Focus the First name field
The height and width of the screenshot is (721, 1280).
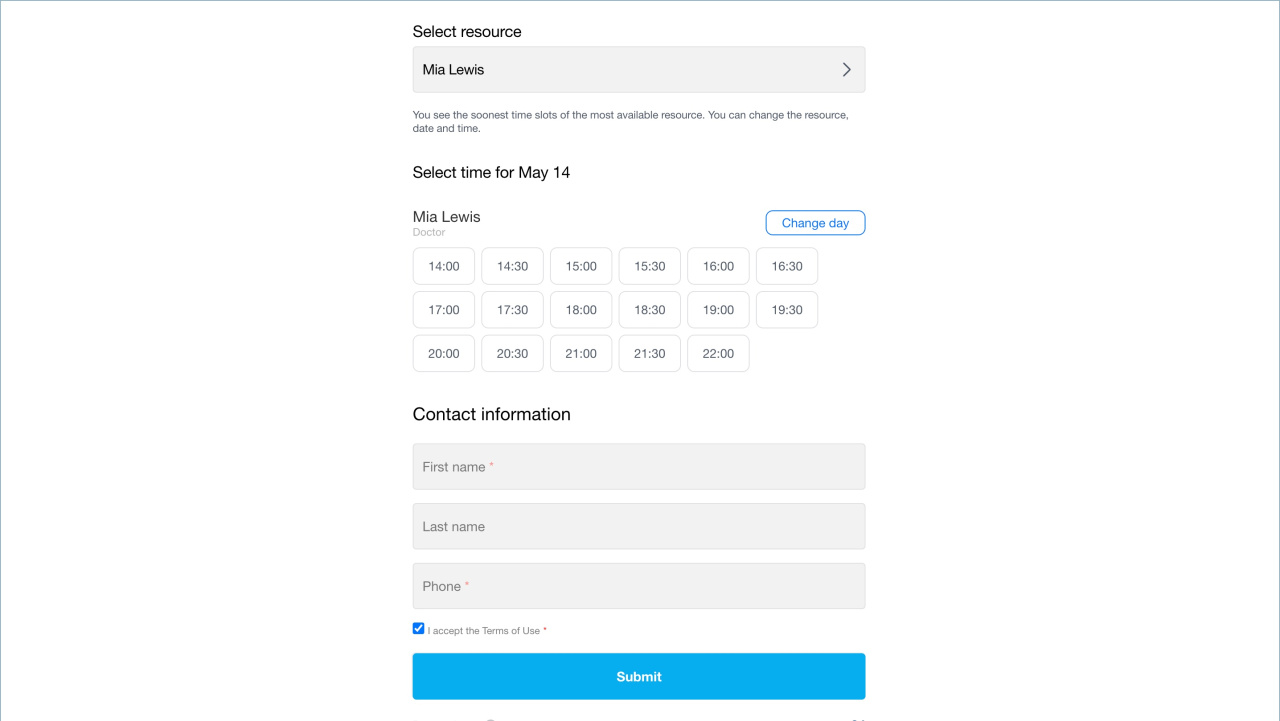(639, 467)
